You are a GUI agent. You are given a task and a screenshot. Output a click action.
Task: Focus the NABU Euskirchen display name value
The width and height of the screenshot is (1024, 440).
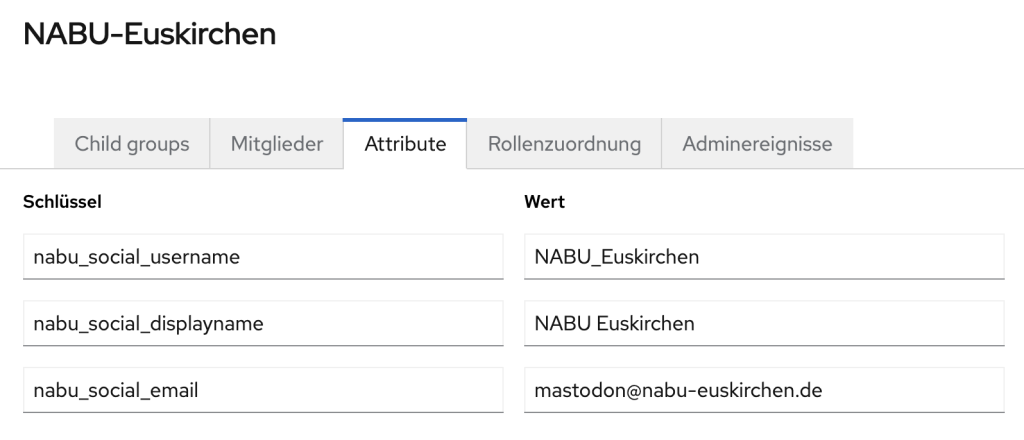tap(764, 324)
